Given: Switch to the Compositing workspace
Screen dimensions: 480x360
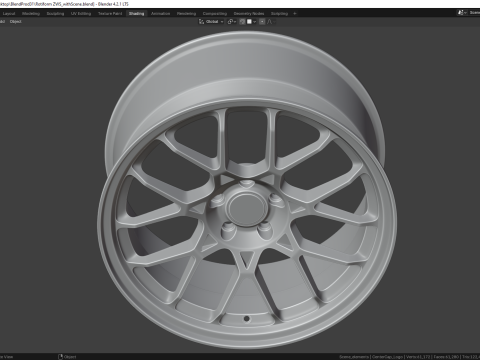Looking at the screenshot, I should click(x=215, y=14).
